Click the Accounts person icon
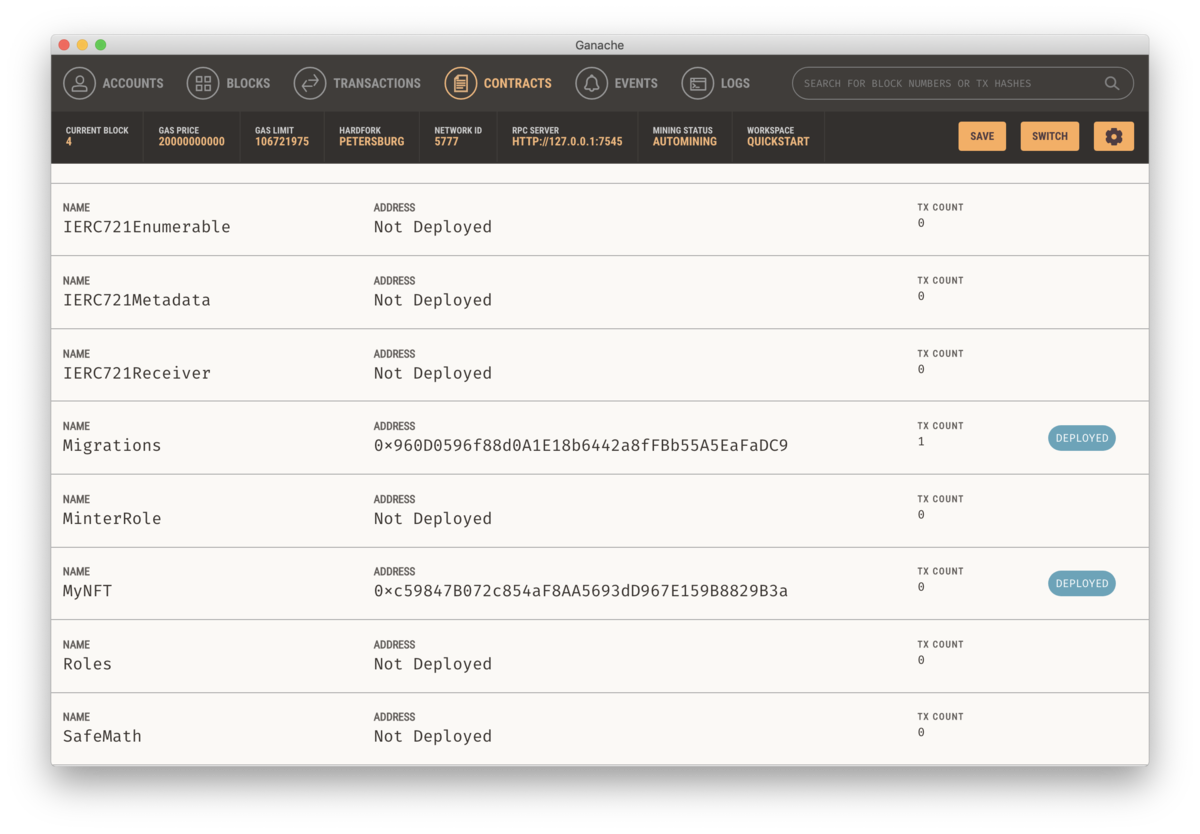The image size is (1200, 834). click(x=80, y=83)
